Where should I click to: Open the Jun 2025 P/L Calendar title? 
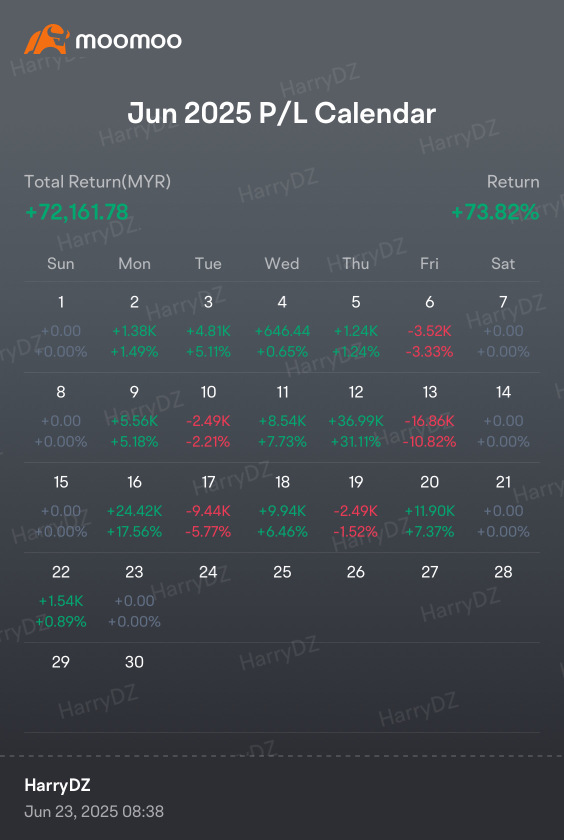(282, 114)
